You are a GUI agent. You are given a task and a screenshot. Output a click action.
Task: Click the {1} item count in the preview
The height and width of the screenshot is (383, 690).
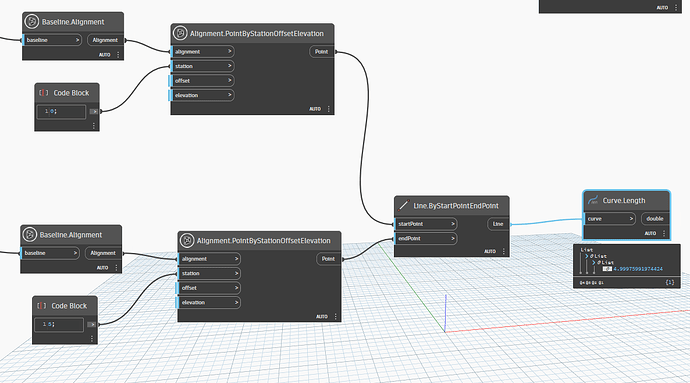[x=670, y=282]
